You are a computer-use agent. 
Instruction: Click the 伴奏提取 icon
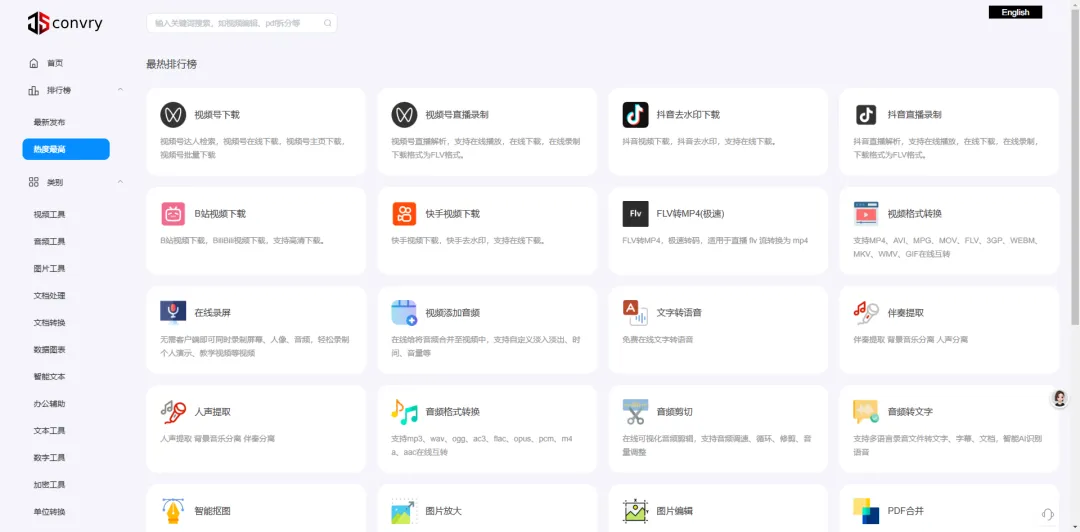pos(866,312)
